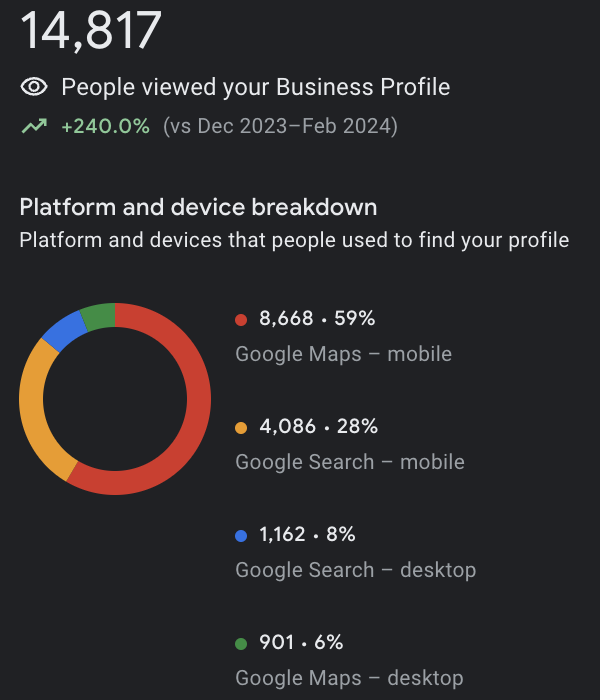This screenshot has height=700, width=600.
Task: Select the blue segment of the donut chart
Action: [x=63, y=330]
